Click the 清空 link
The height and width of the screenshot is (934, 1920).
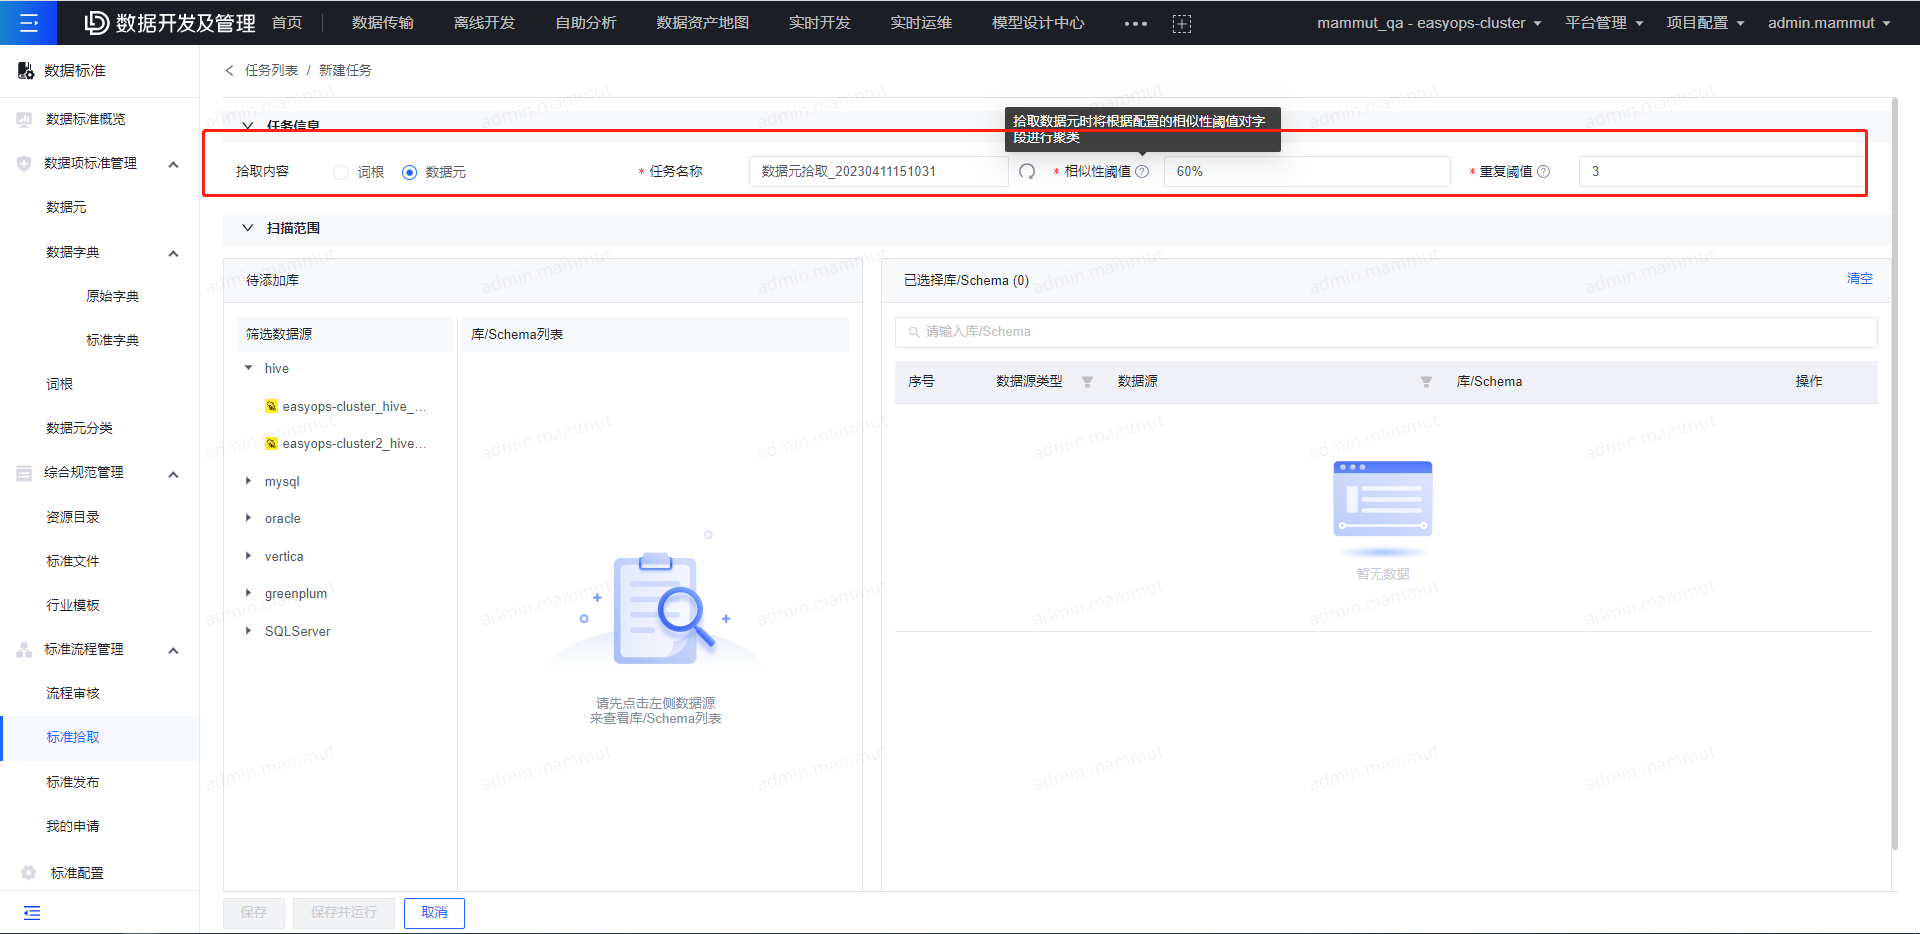[x=1859, y=279]
